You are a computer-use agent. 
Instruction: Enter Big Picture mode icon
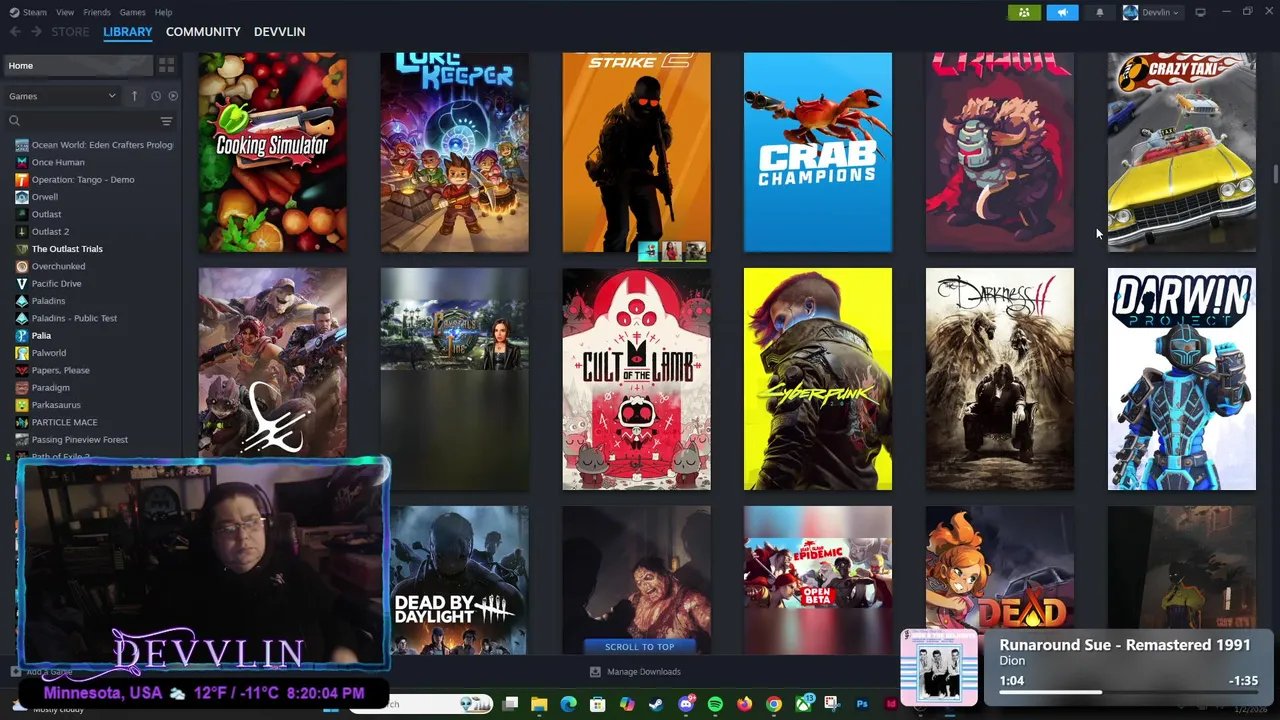click(1200, 12)
